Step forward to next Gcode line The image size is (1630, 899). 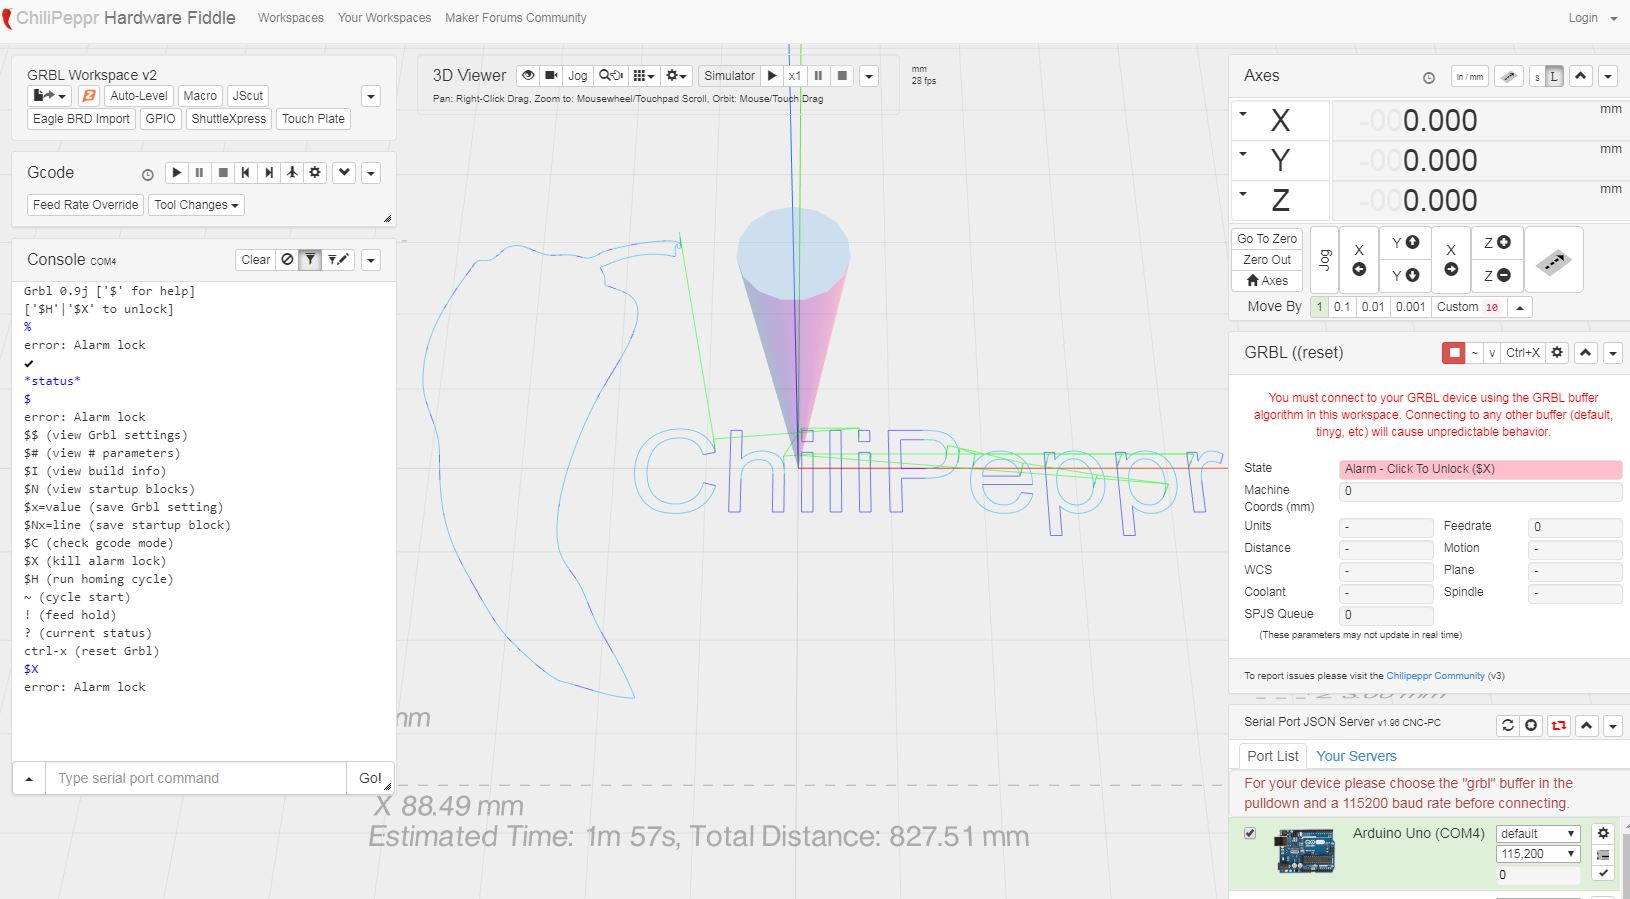point(268,173)
